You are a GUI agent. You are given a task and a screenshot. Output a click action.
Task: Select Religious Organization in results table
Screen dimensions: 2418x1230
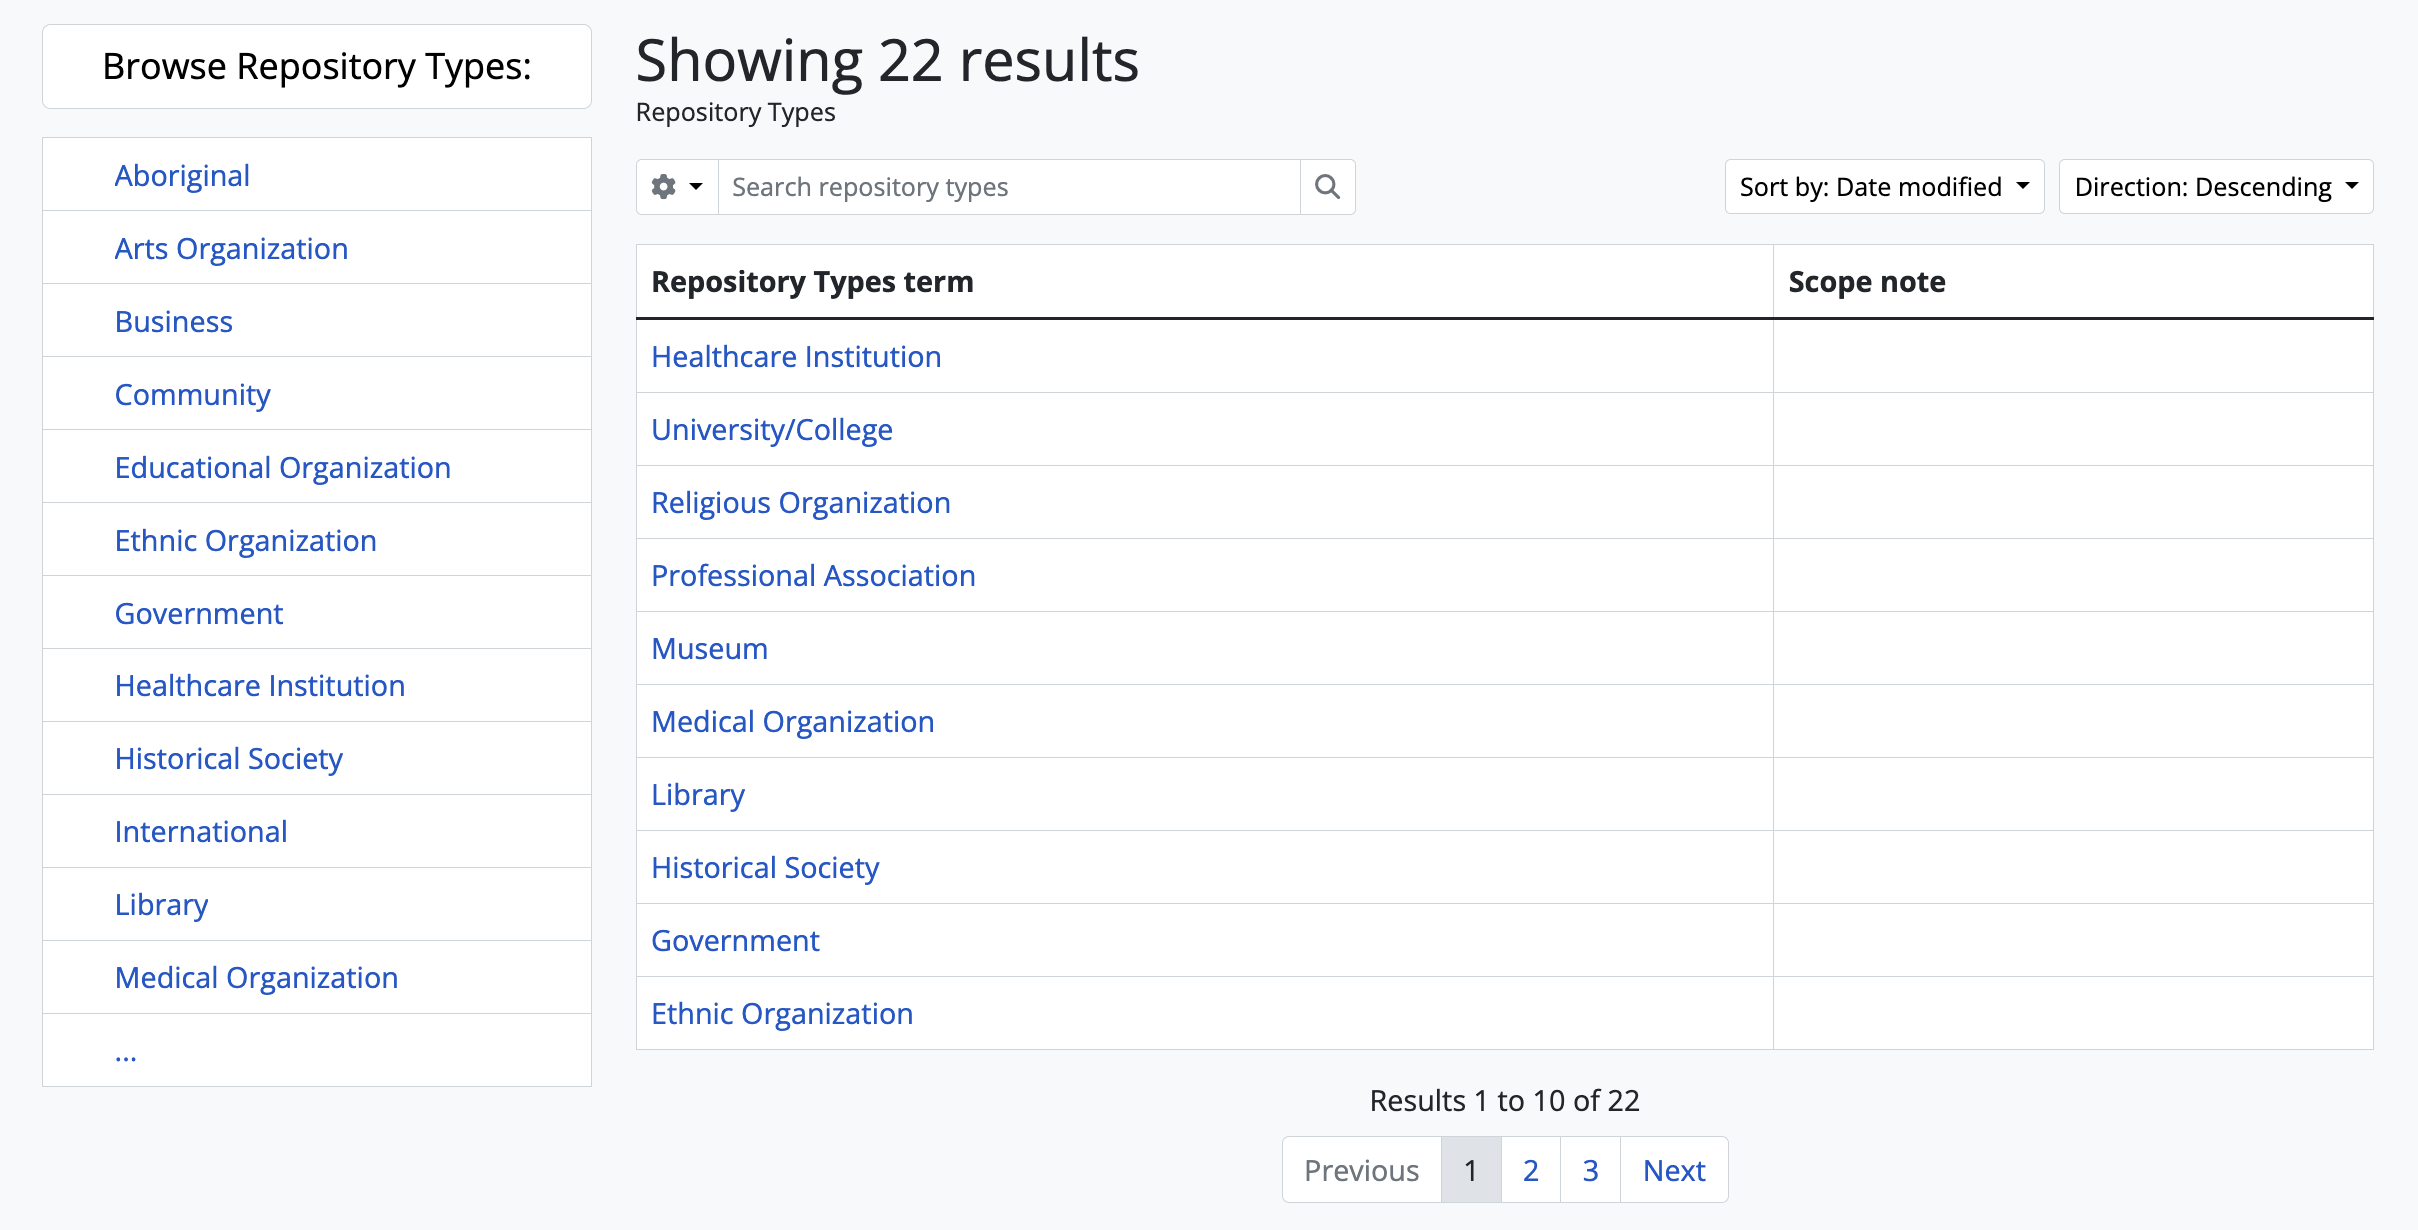click(x=800, y=503)
